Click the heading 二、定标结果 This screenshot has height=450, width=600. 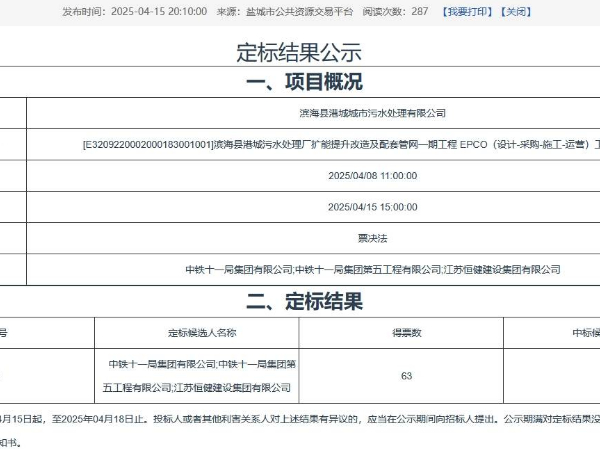tap(304, 301)
